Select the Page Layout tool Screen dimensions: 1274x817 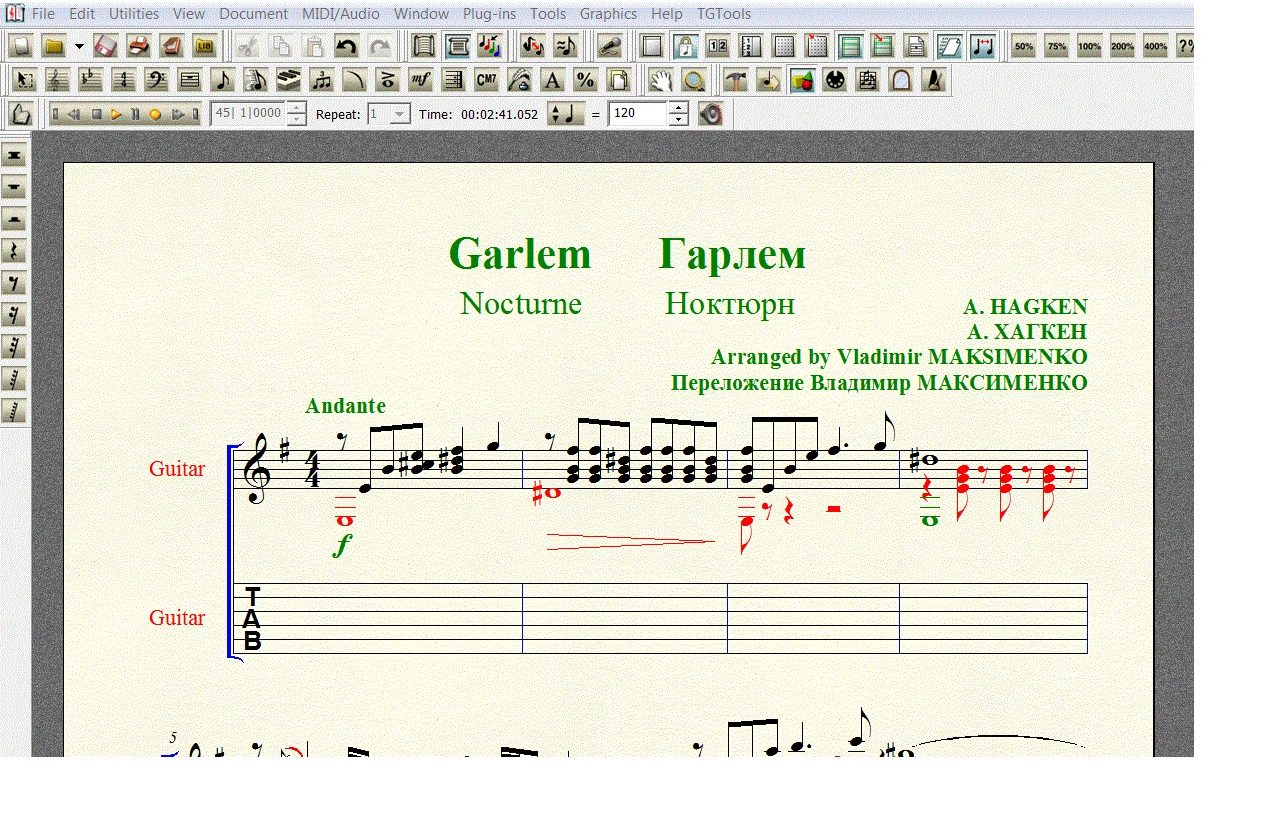pyautogui.click(x=618, y=81)
